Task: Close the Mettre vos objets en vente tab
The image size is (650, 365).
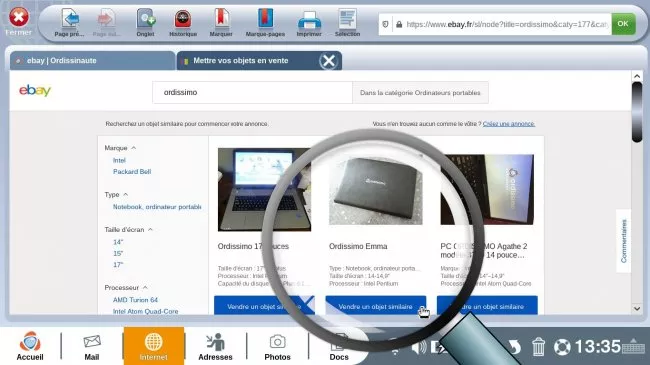Action: coord(329,61)
